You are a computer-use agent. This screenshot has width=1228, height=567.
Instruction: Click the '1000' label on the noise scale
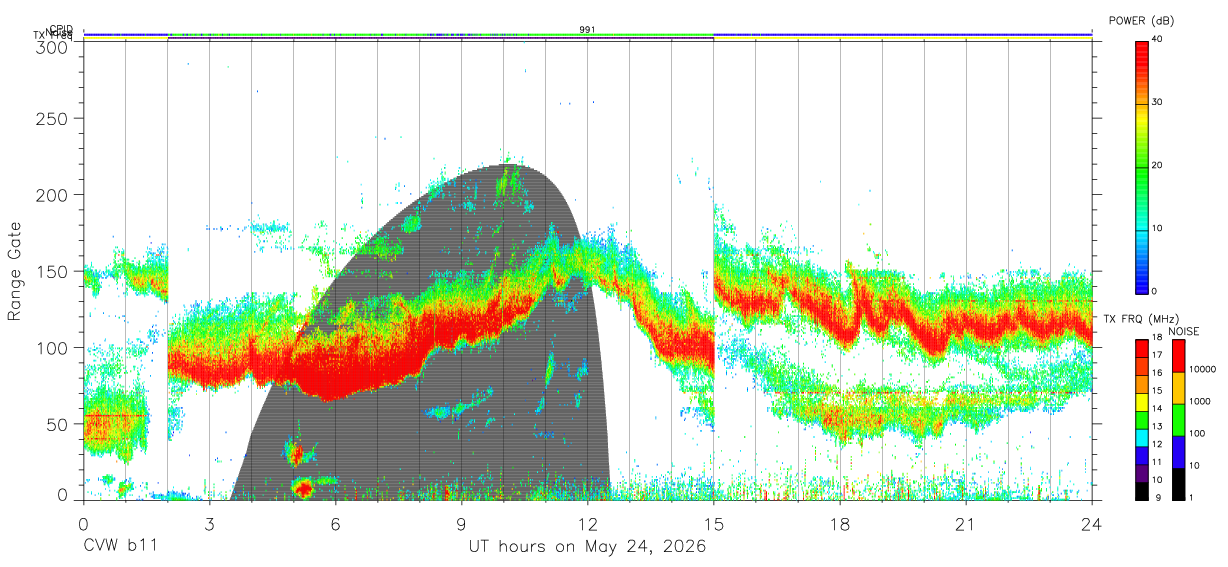click(x=1201, y=401)
